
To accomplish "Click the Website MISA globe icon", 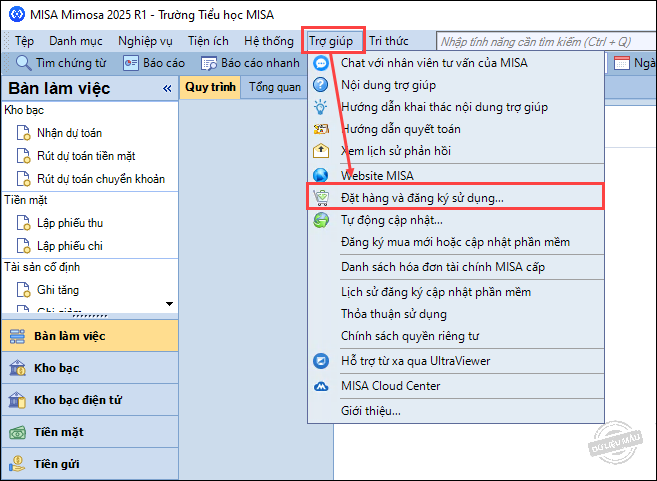I will (x=321, y=175).
